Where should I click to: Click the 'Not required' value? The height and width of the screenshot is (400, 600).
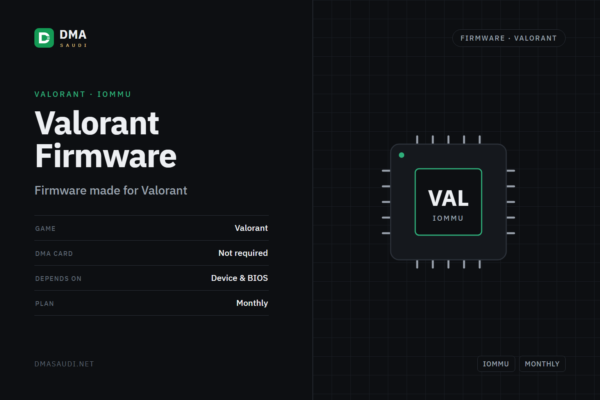(x=243, y=253)
